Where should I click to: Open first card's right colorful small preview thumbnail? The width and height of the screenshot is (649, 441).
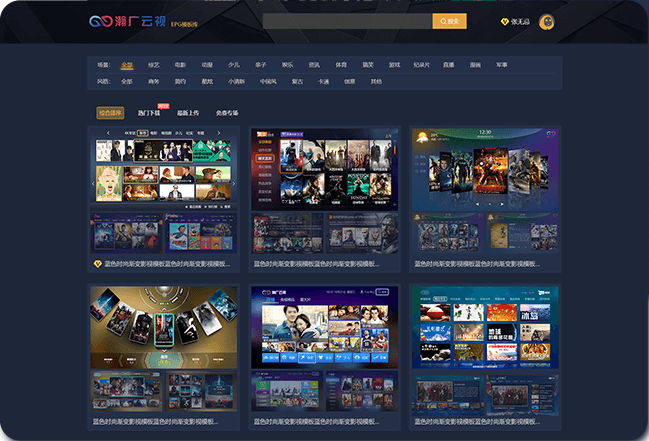(201, 233)
